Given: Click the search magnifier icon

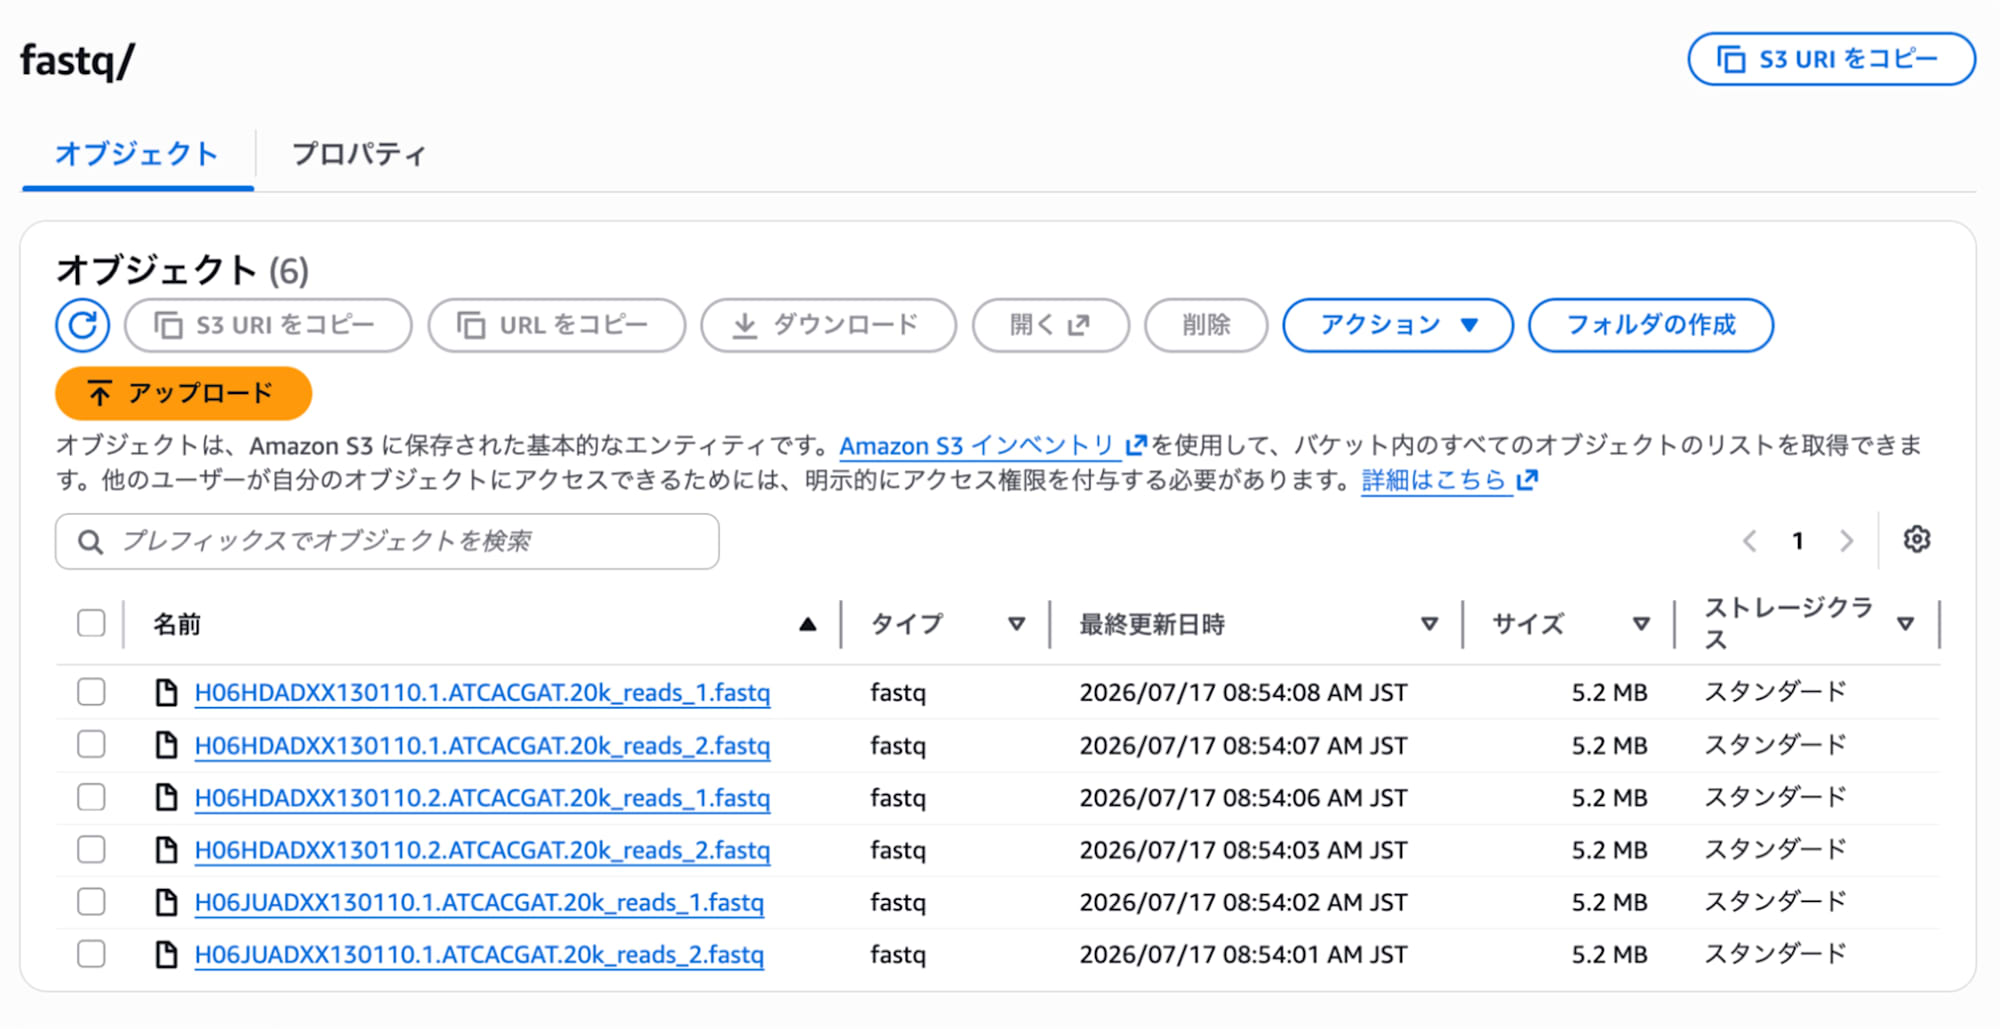Looking at the screenshot, I should point(90,542).
